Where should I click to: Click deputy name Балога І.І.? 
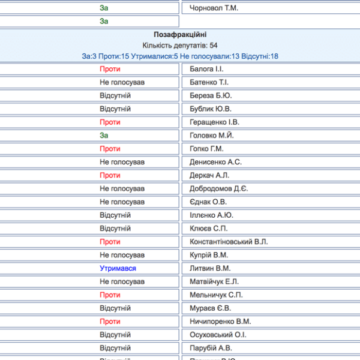tap(206, 69)
